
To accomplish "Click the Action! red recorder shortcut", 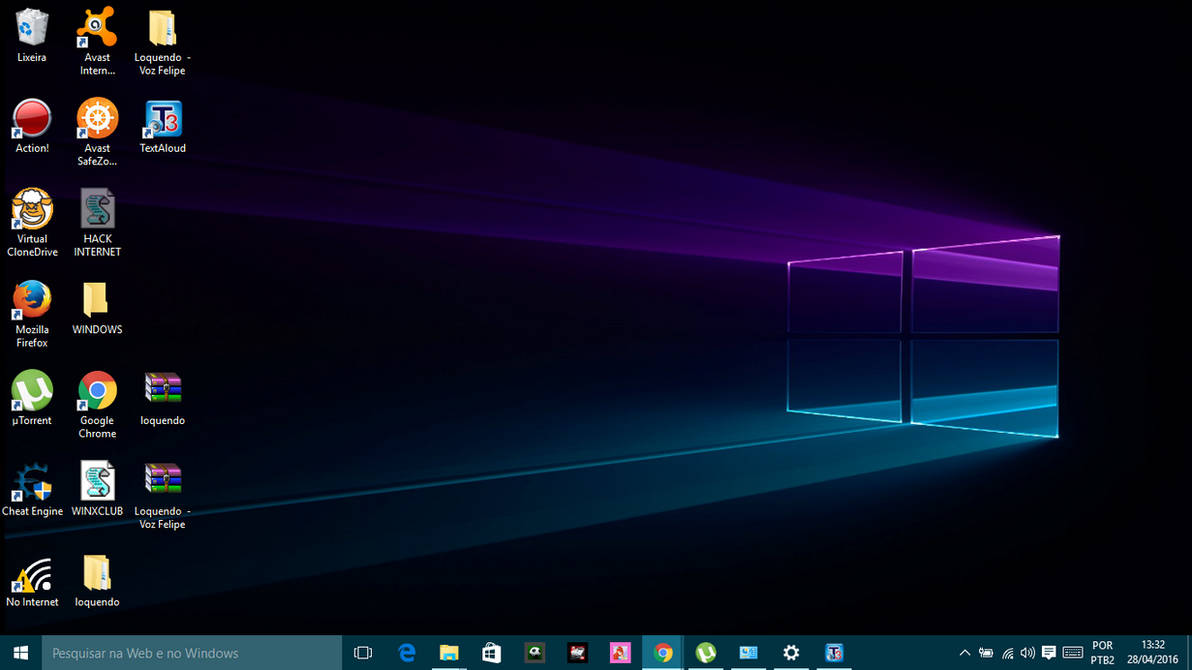I will 32,126.
